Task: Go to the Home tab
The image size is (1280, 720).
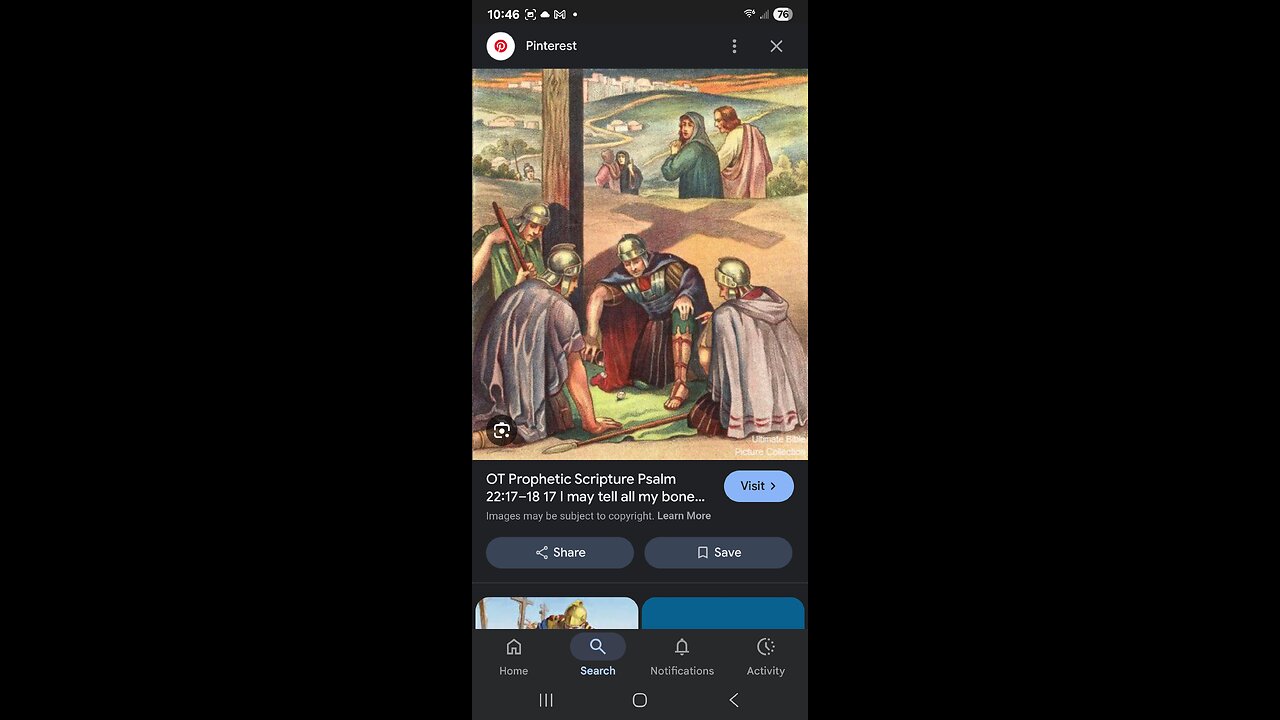Action: (x=514, y=656)
